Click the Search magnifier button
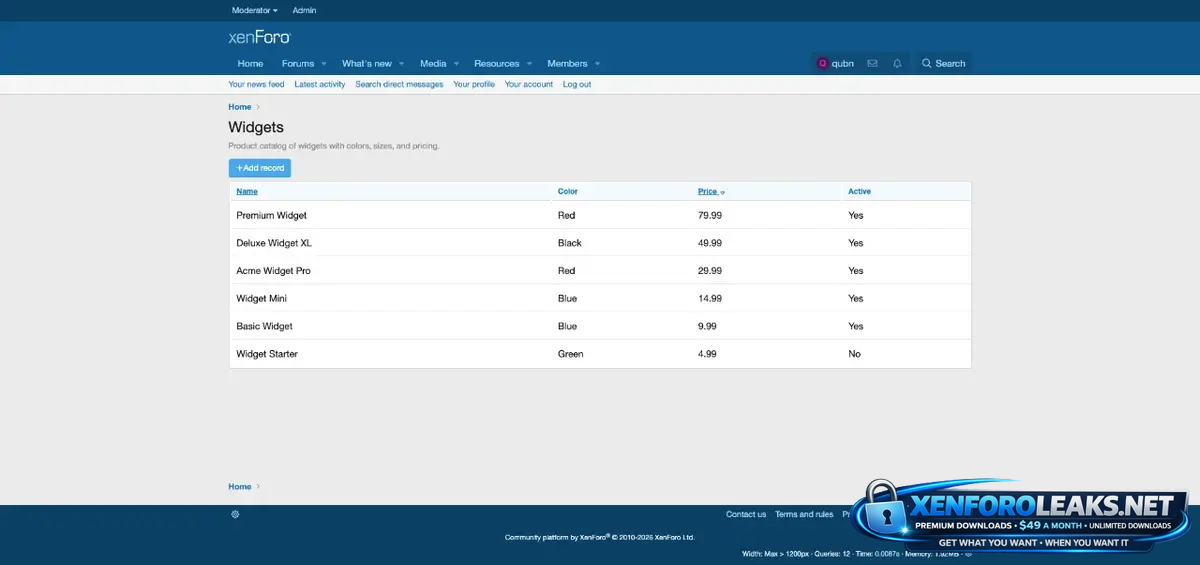Viewport: 1200px width, 565px height. 943,63
